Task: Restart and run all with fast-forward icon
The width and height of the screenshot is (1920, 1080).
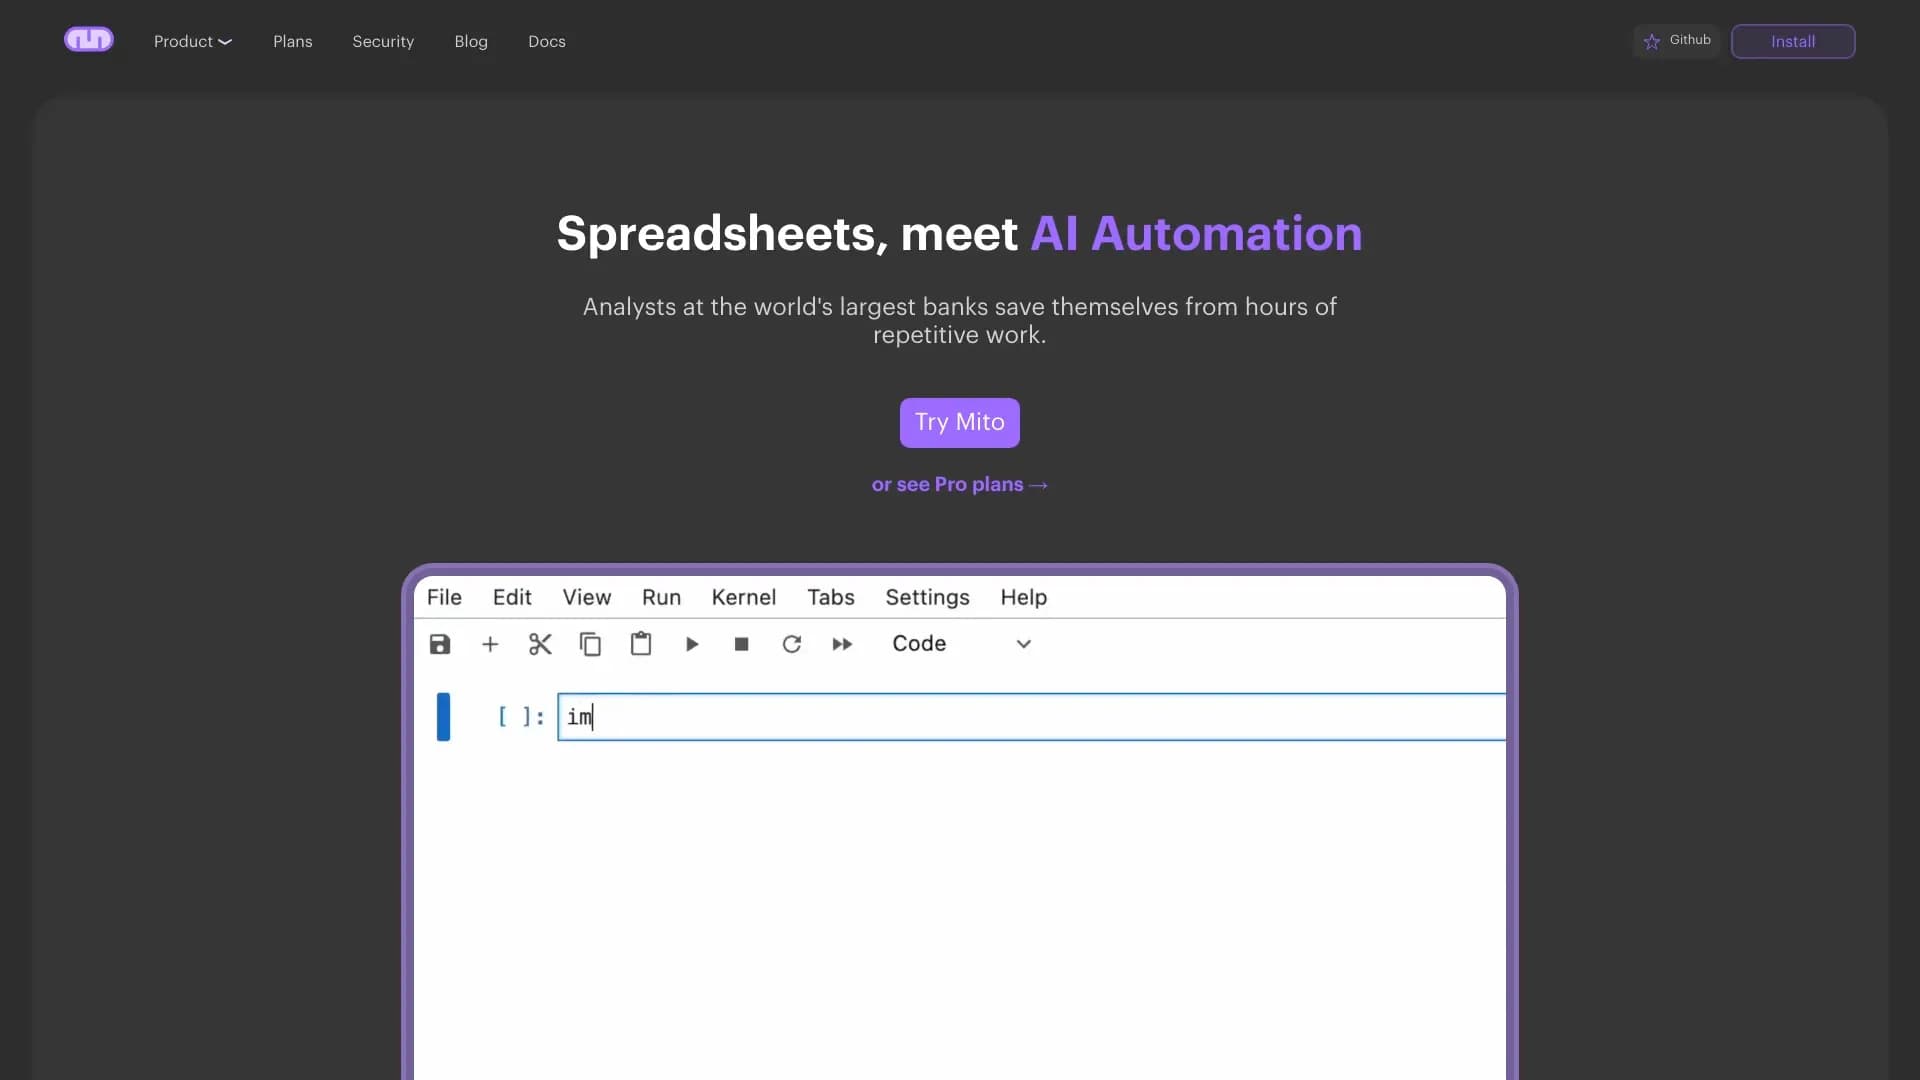Action: point(842,644)
